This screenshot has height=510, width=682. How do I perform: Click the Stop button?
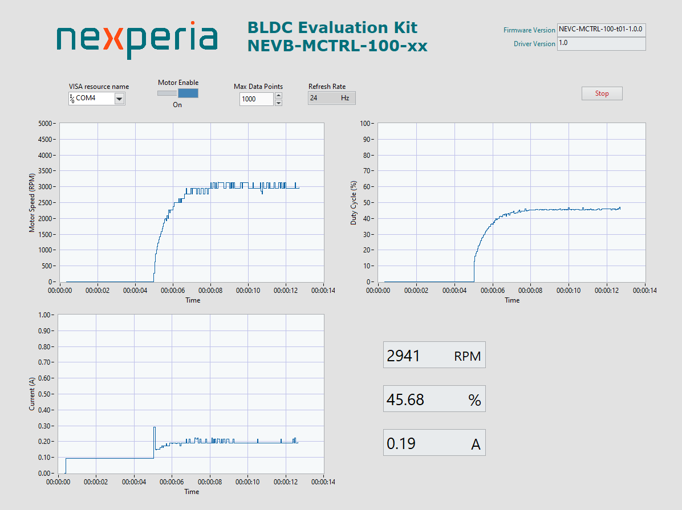[x=602, y=93]
